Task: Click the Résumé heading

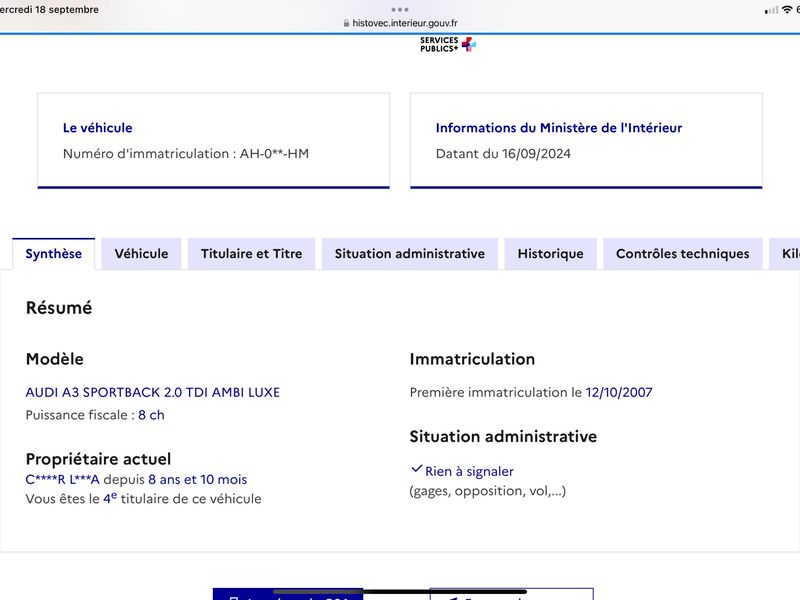Action: [59, 308]
